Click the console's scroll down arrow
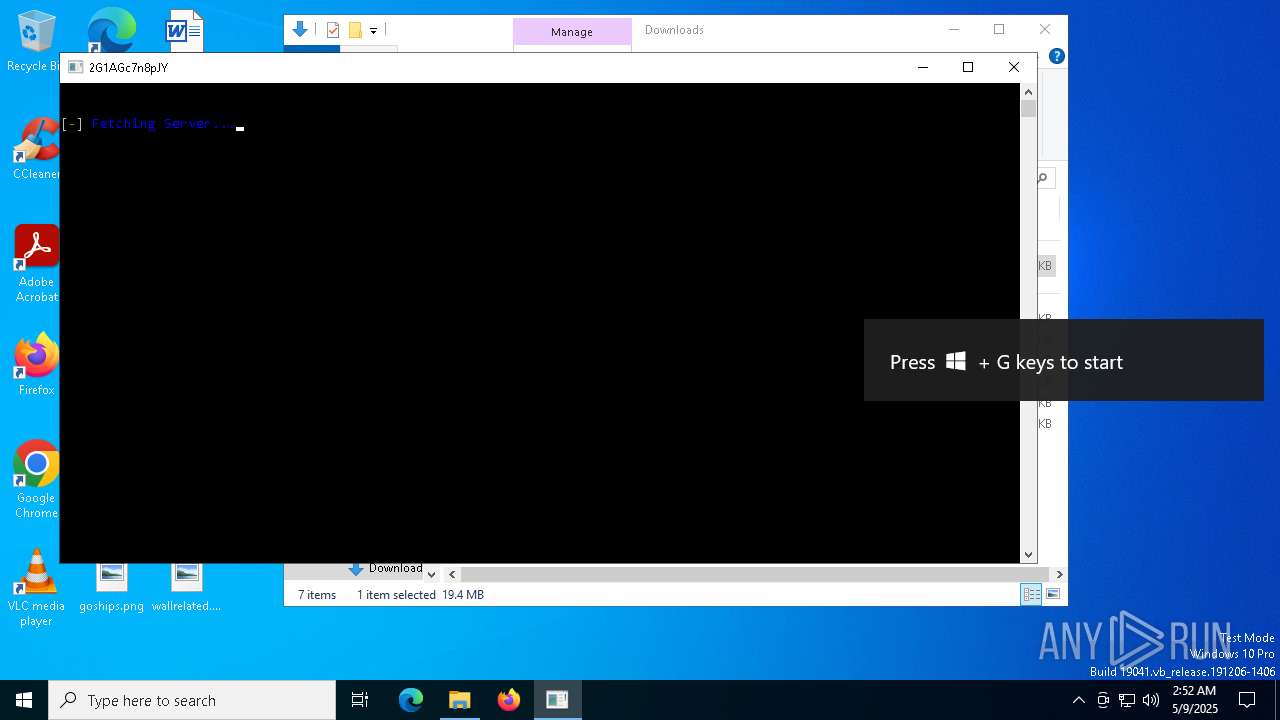The image size is (1280, 720). pos(1028,554)
